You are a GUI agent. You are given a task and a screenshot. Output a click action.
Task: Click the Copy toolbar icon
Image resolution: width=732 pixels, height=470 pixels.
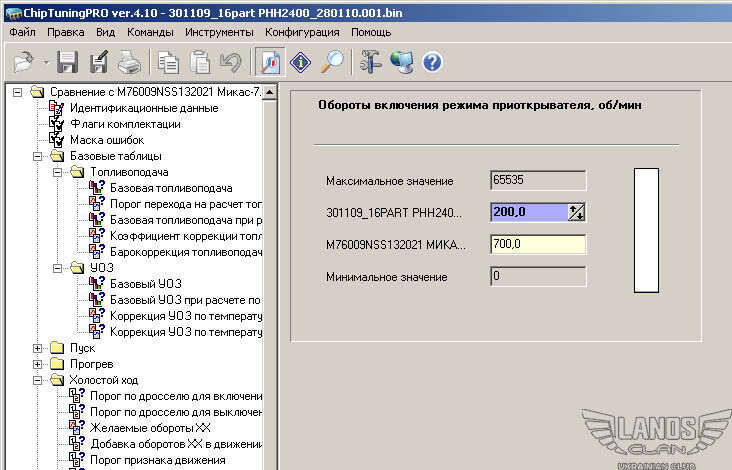169,62
